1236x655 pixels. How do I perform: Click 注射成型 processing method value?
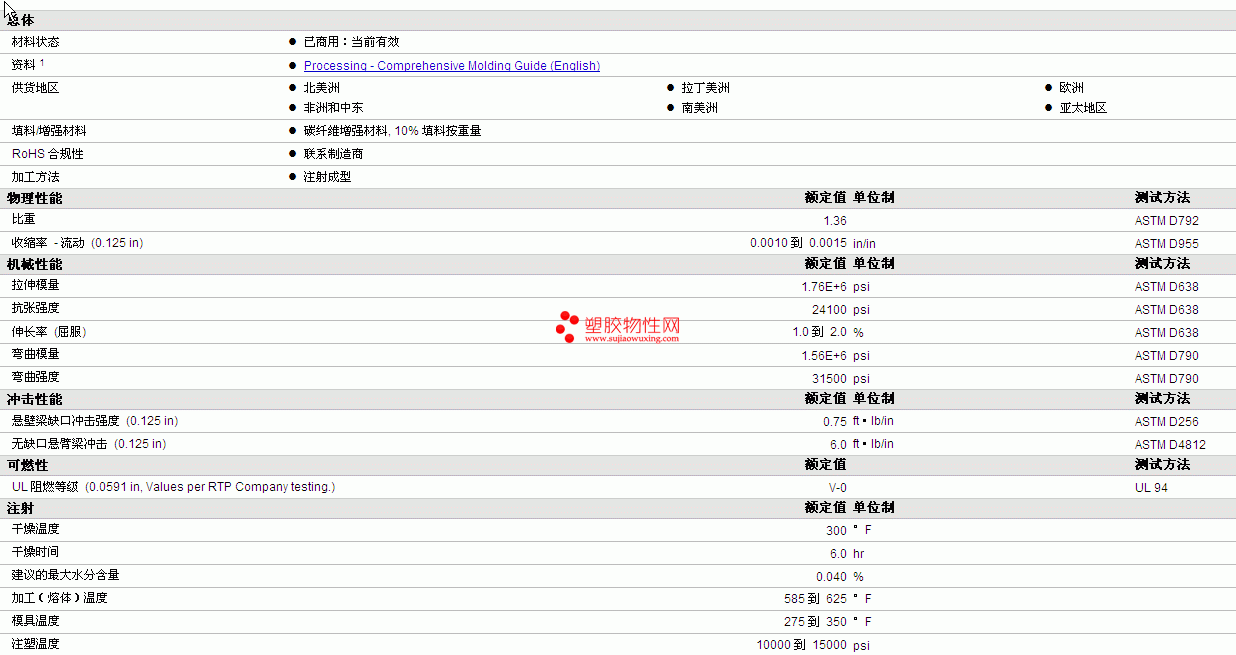click(x=327, y=177)
